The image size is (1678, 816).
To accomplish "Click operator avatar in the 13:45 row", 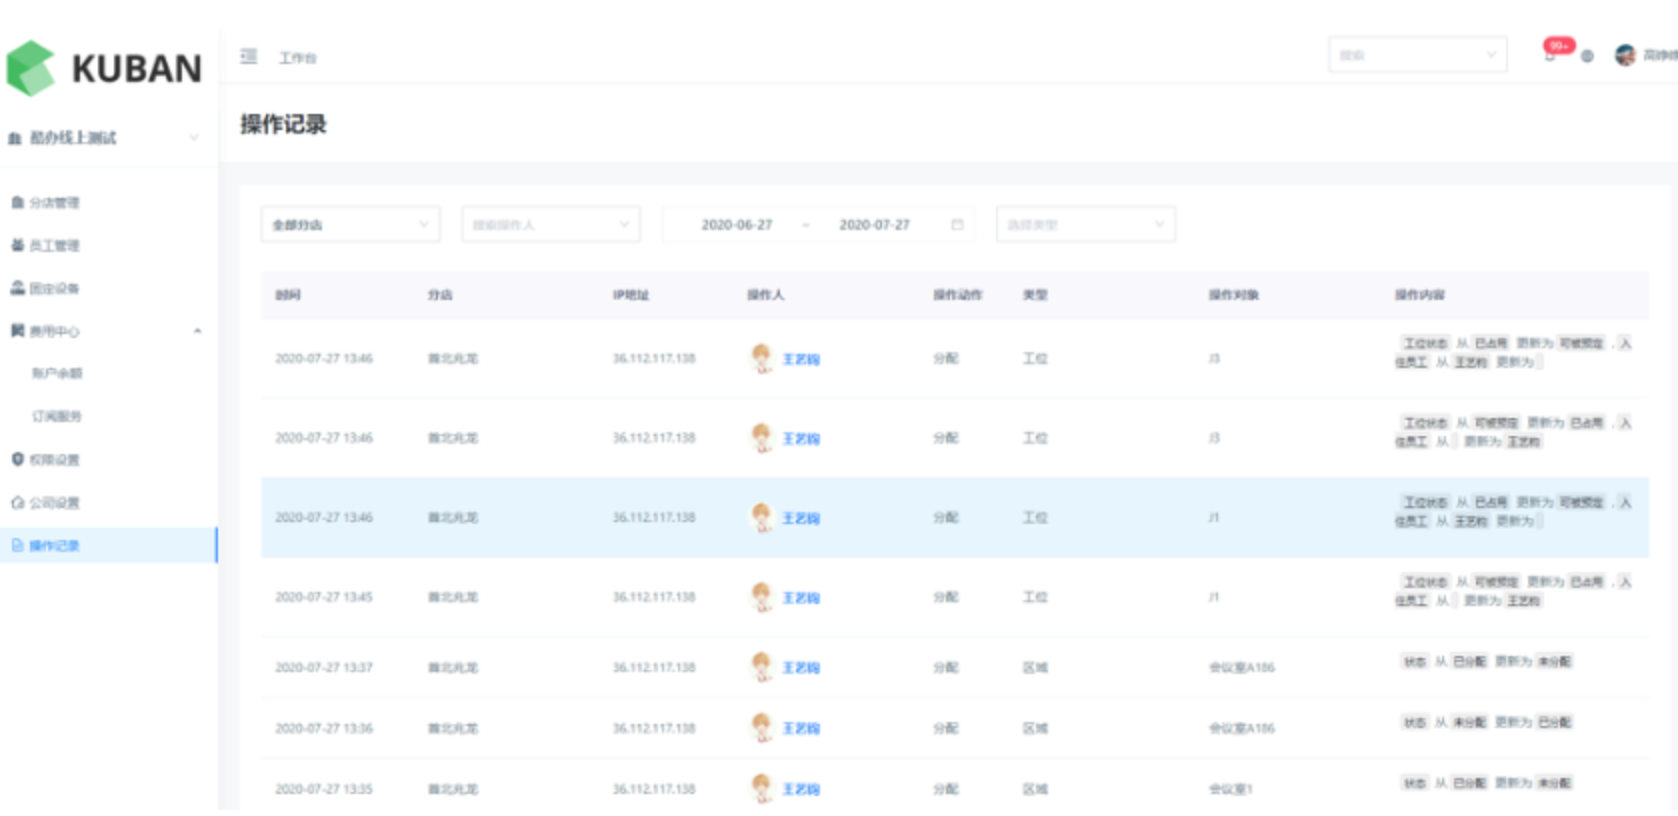I will 762,597.
